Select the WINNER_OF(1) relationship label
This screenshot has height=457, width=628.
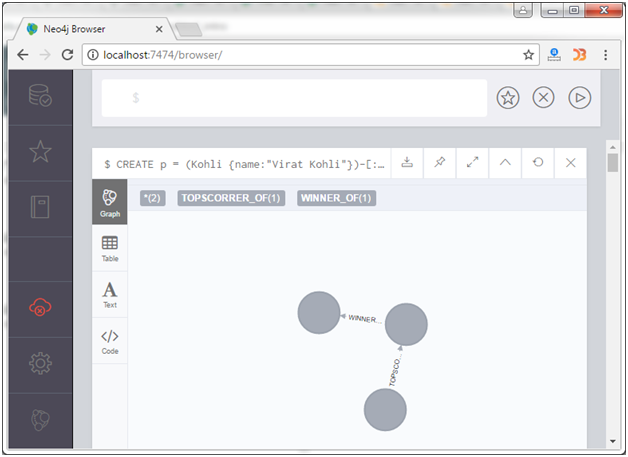coord(336,198)
